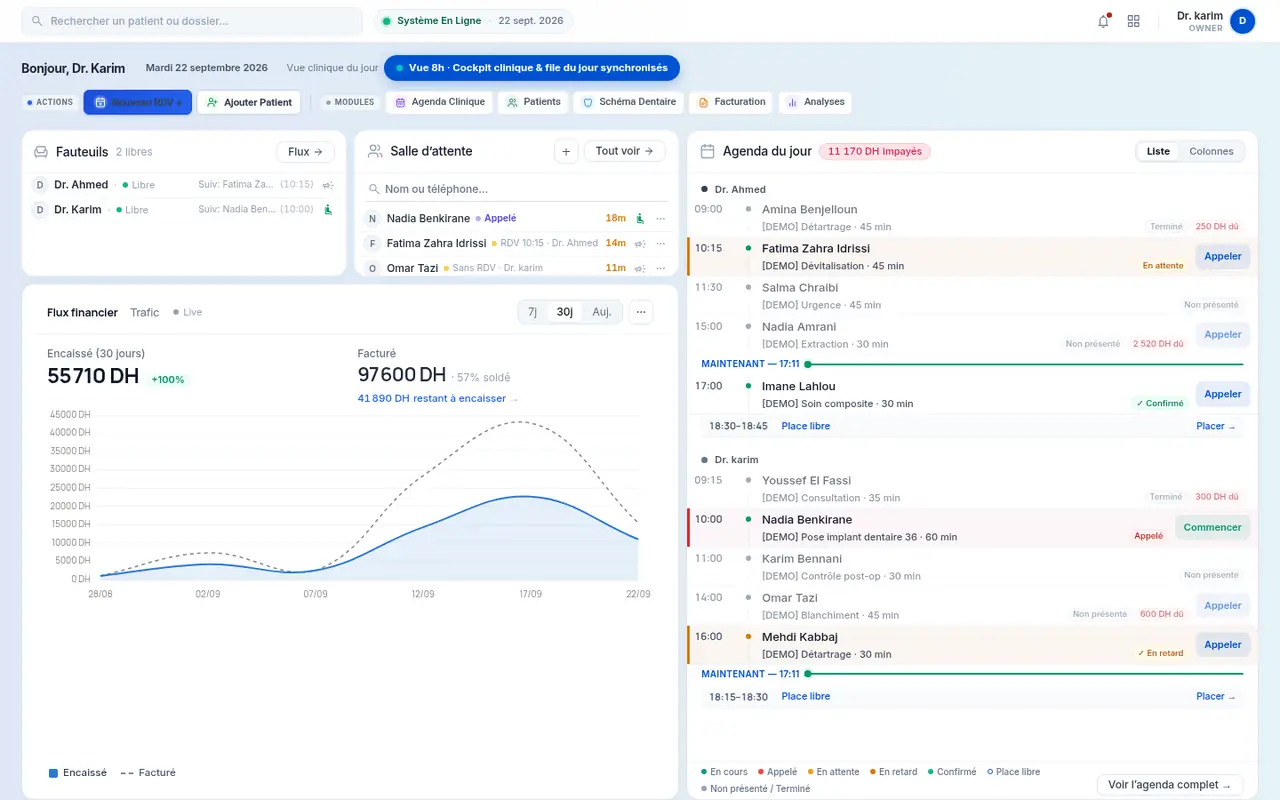Image resolution: width=1280 pixels, height=800 pixels.
Task: Click the Dr. karim avatar circle
Action: pos(1242,21)
